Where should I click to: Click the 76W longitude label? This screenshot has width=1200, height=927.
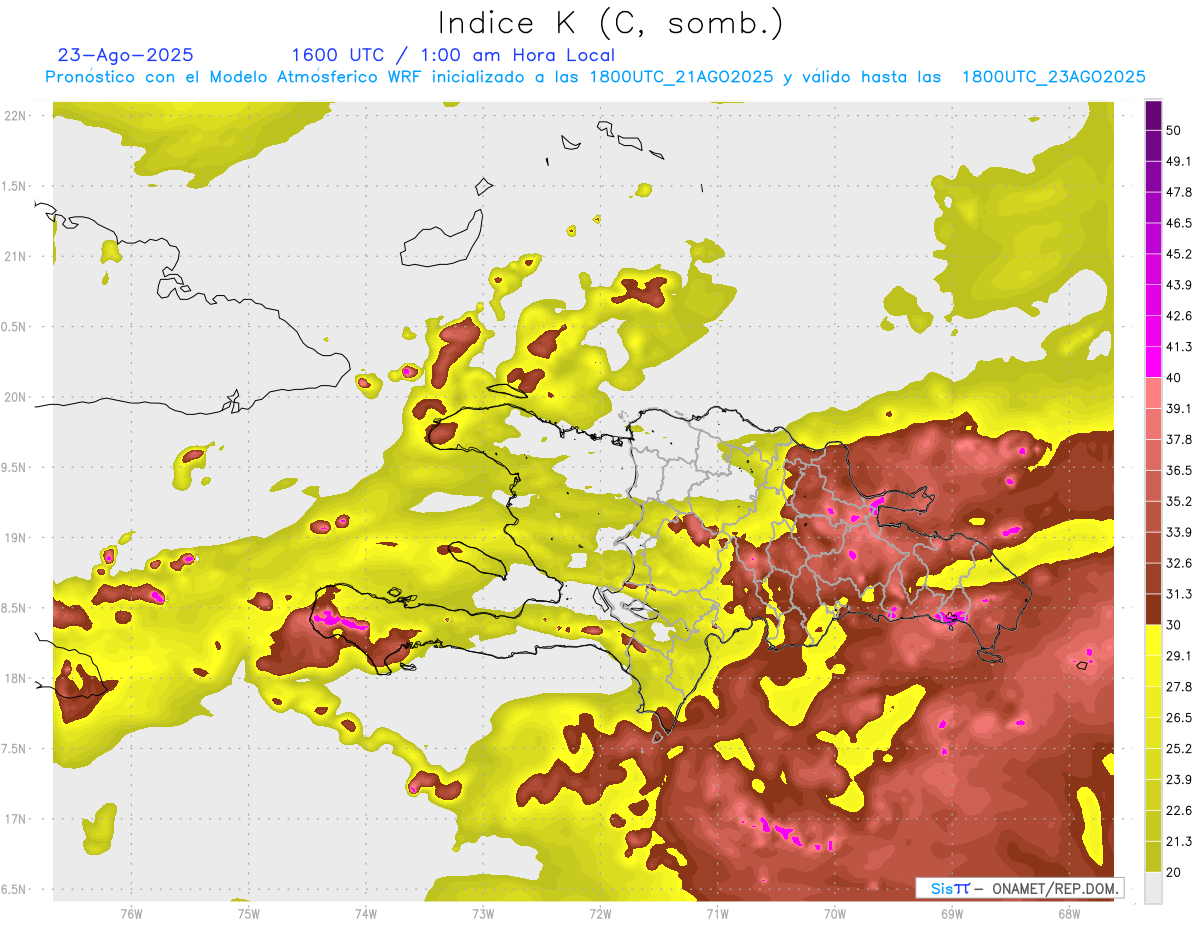[x=131, y=913]
